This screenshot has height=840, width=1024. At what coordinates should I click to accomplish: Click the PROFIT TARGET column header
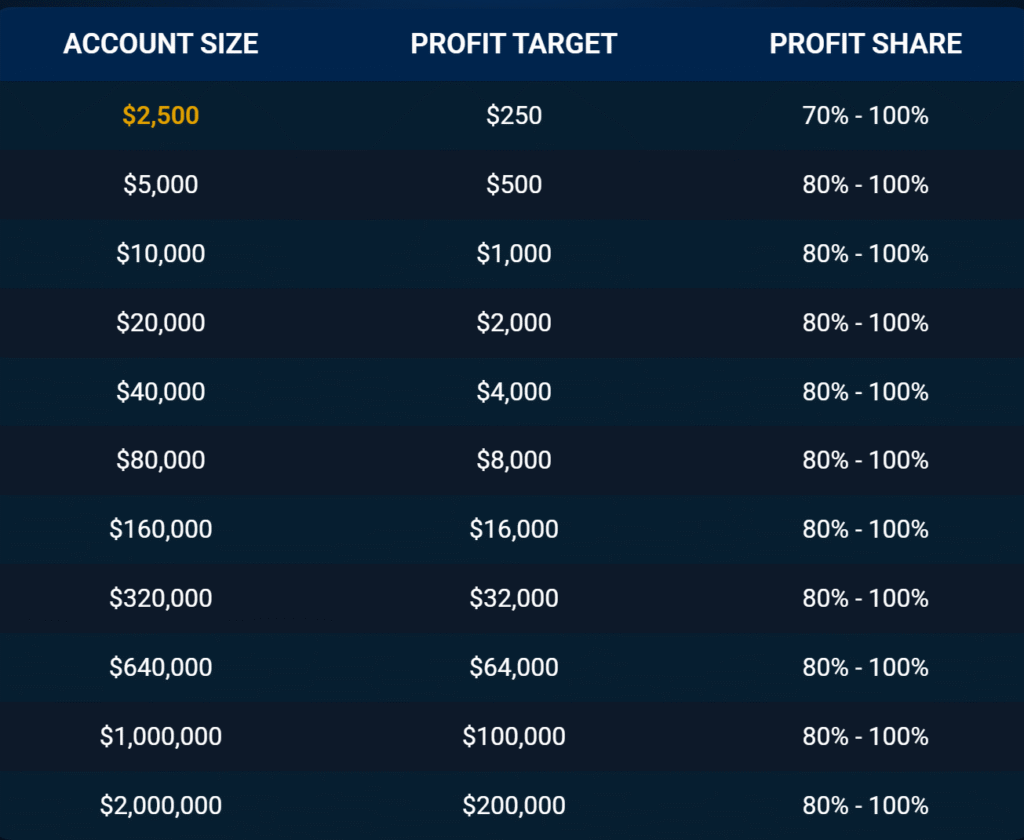tap(514, 44)
